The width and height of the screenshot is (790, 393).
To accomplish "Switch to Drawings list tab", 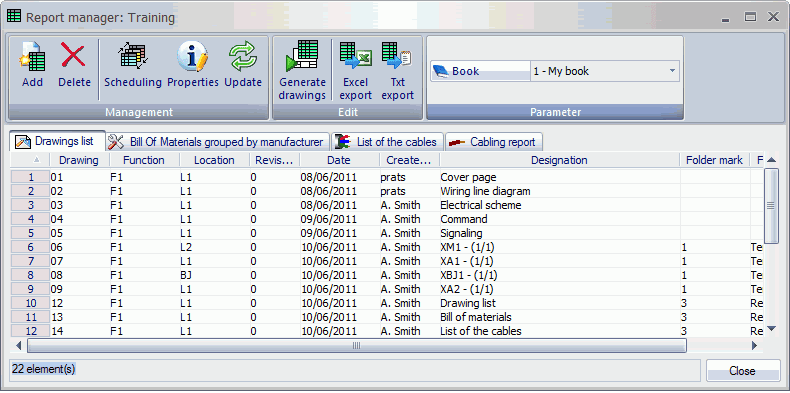I will tap(58, 142).
